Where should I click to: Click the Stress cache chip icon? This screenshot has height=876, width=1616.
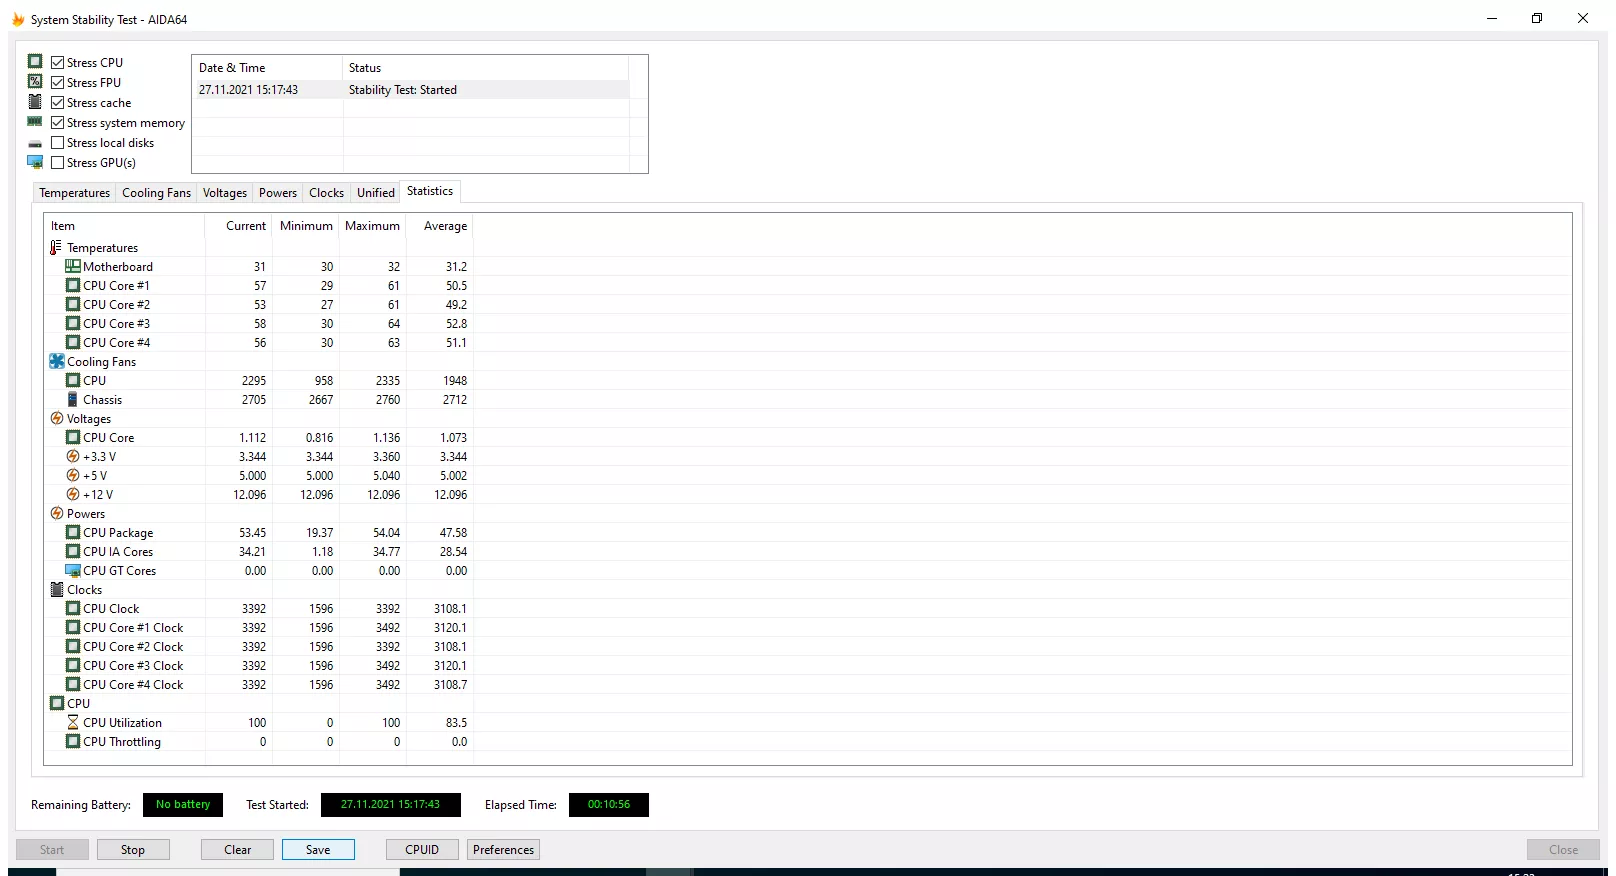point(35,102)
